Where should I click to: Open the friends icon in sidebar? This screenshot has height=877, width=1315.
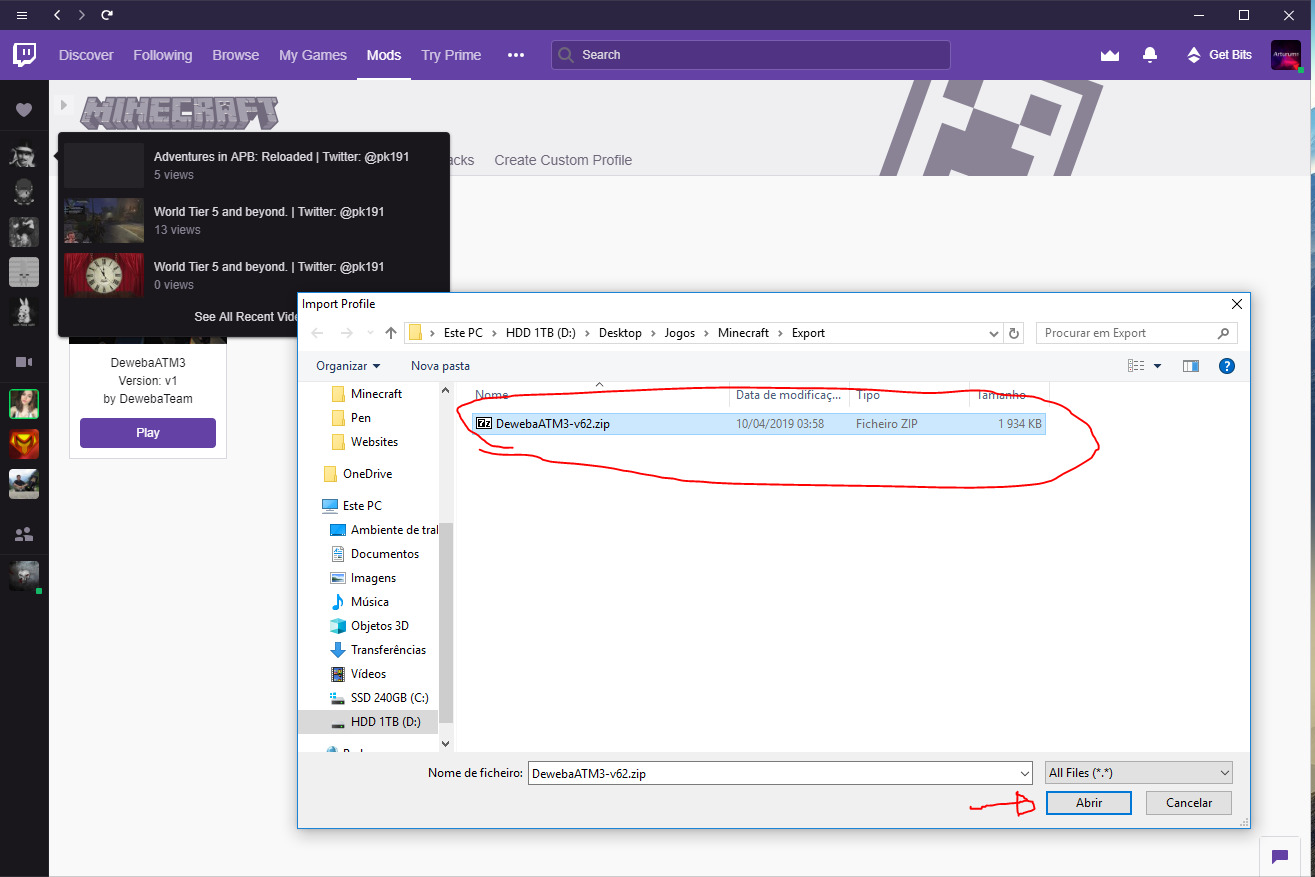pyautogui.click(x=24, y=534)
